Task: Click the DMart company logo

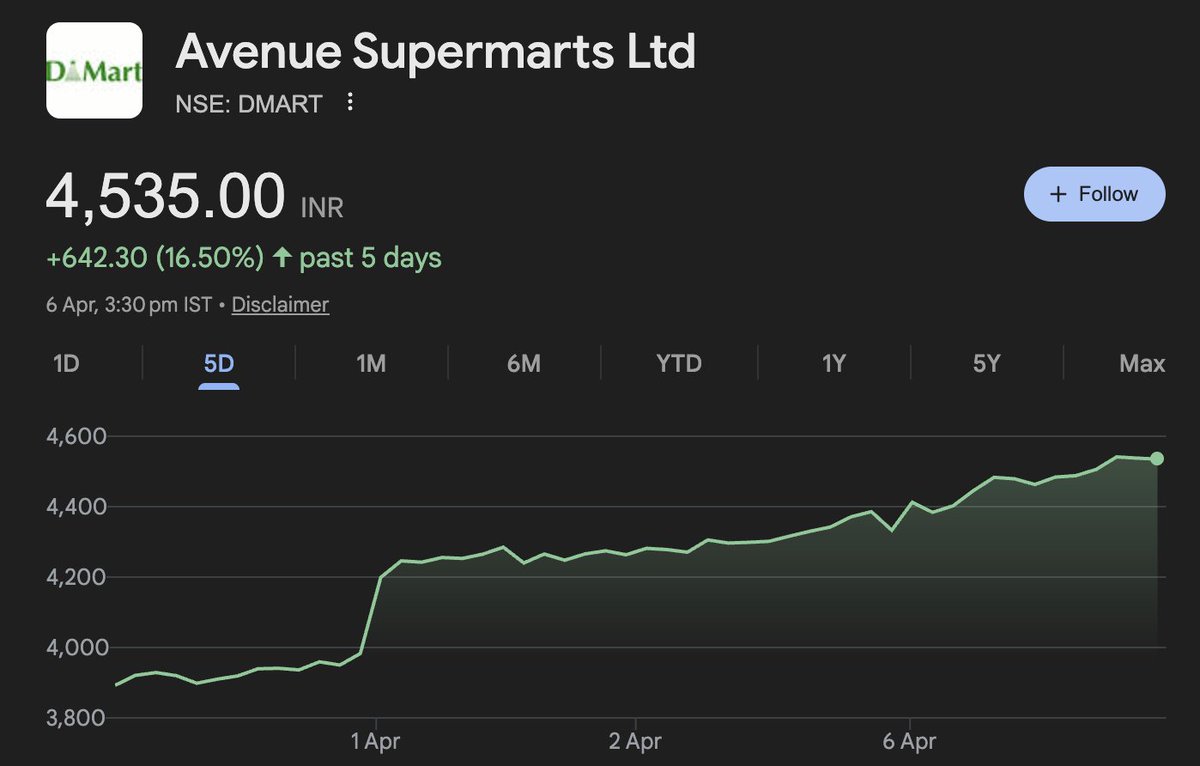Action: (x=95, y=71)
